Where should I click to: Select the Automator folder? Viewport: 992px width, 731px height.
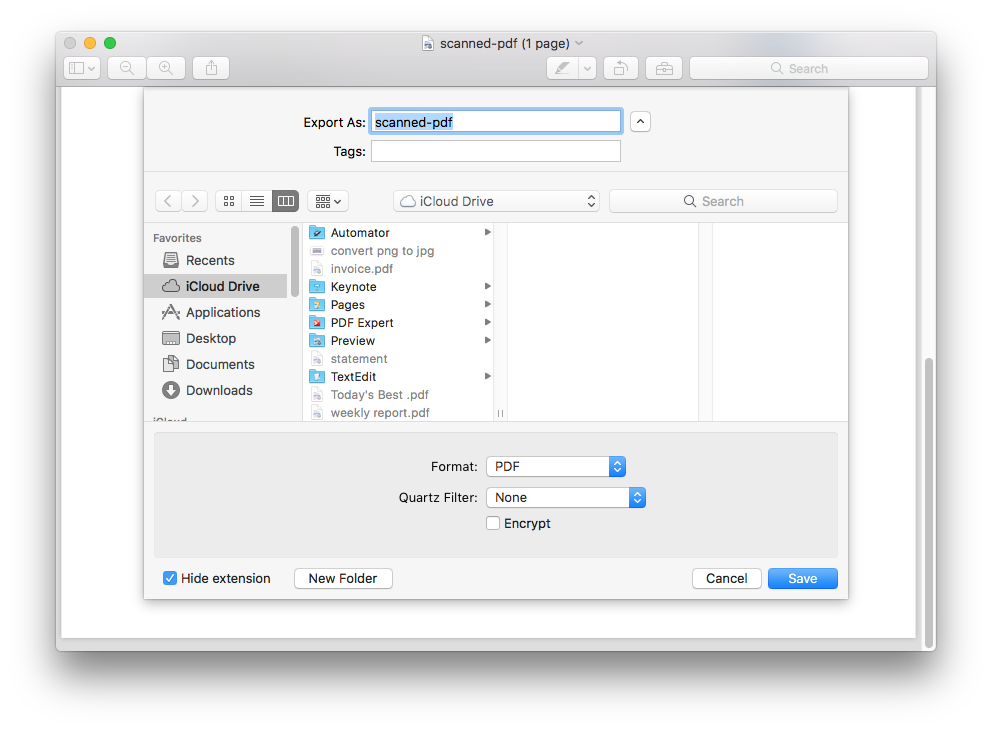(400, 232)
